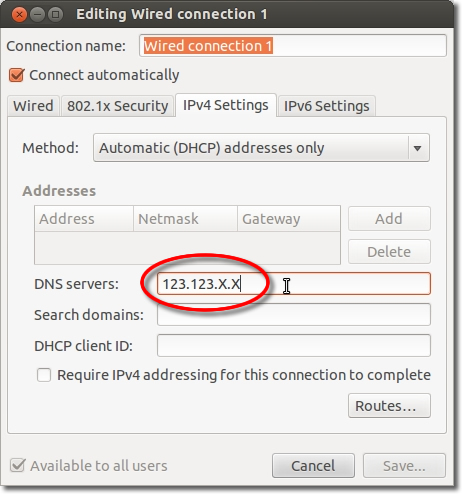462x494 pixels.
Task: Open the Method dropdown list
Action: click(261, 148)
